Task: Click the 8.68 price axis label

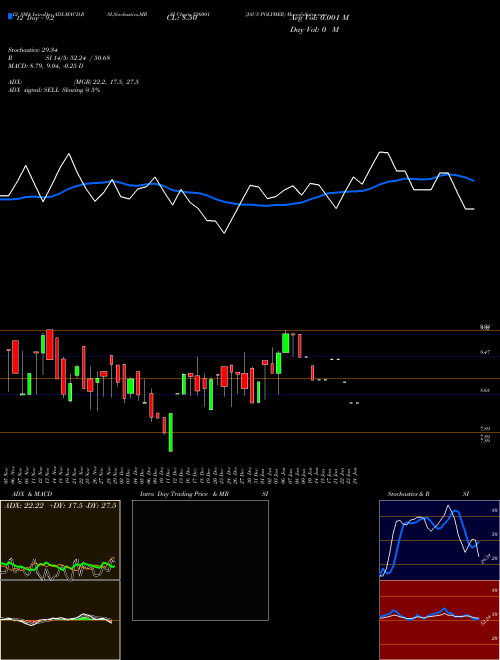Action: (x=484, y=391)
